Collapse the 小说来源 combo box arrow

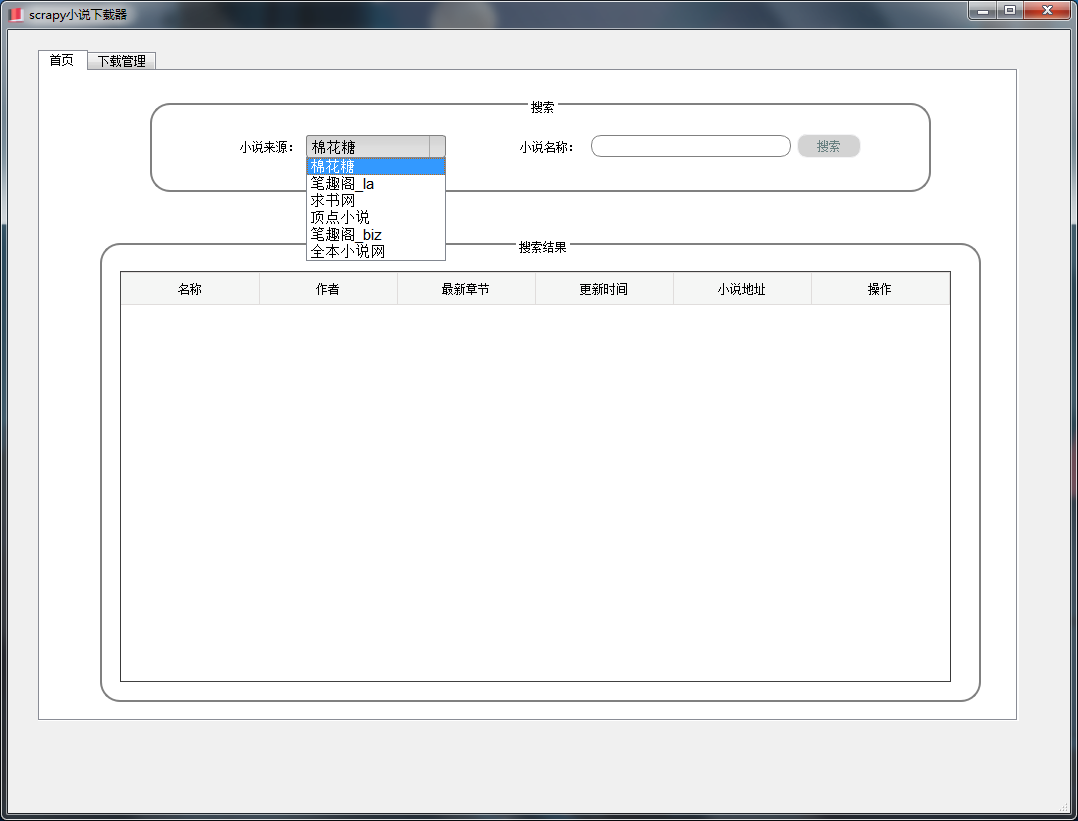point(437,147)
